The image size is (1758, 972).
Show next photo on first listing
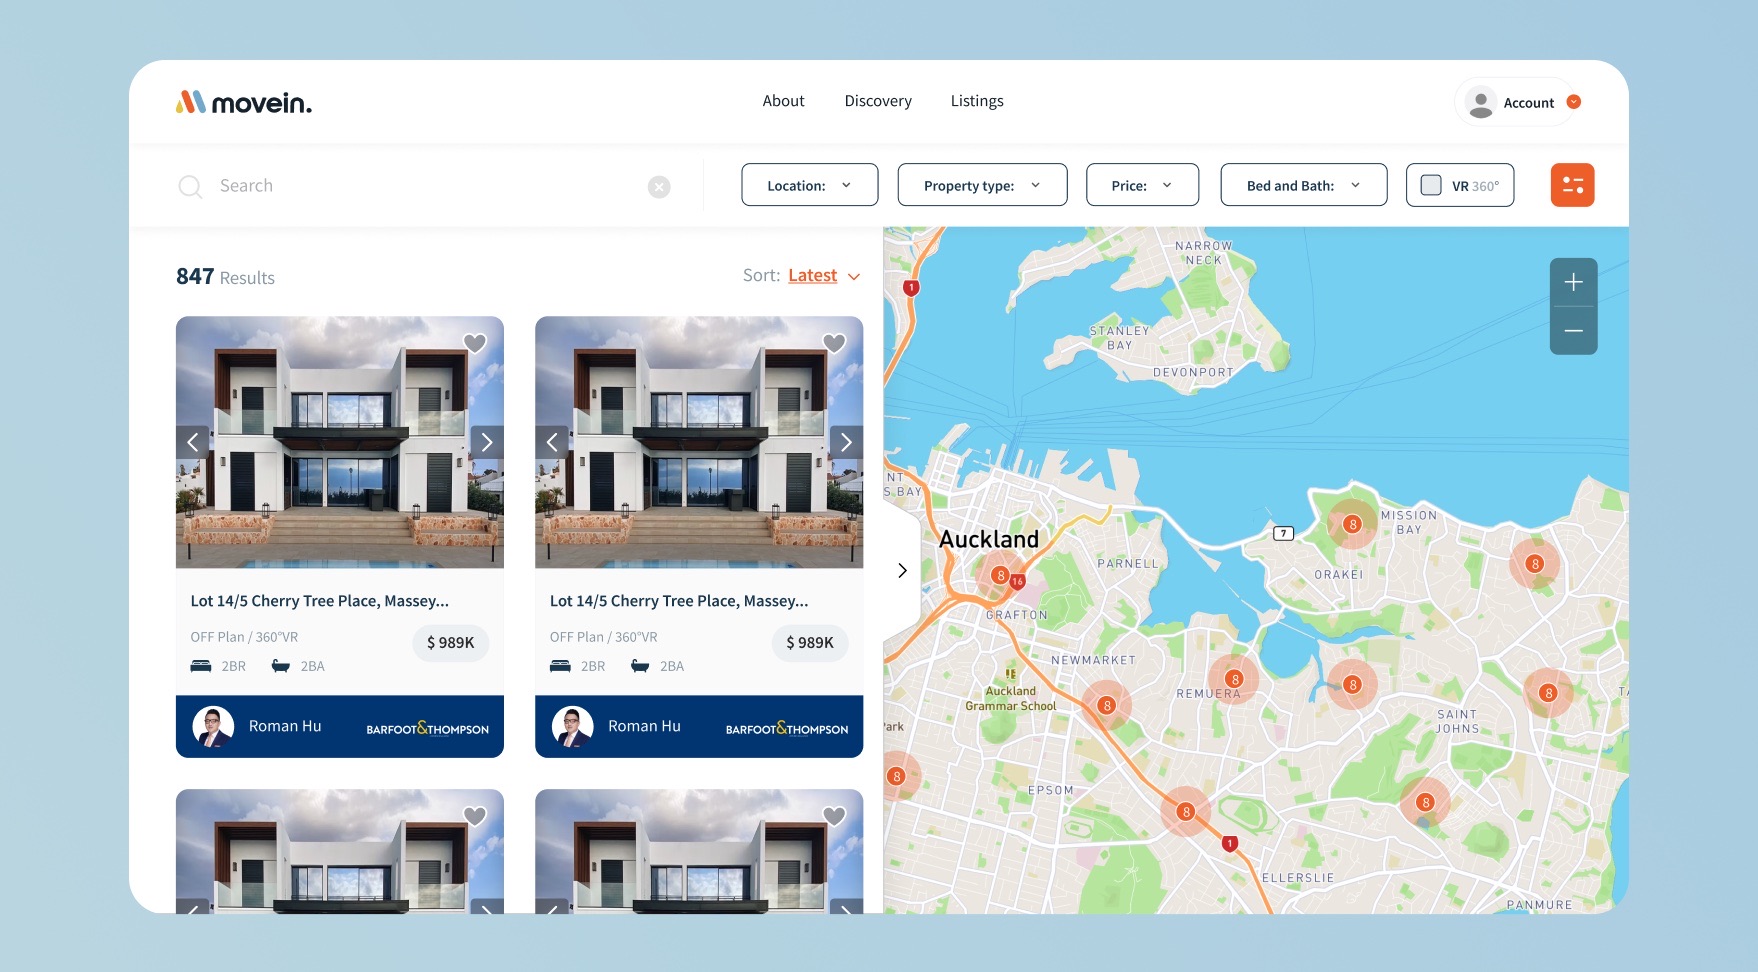point(487,442)
